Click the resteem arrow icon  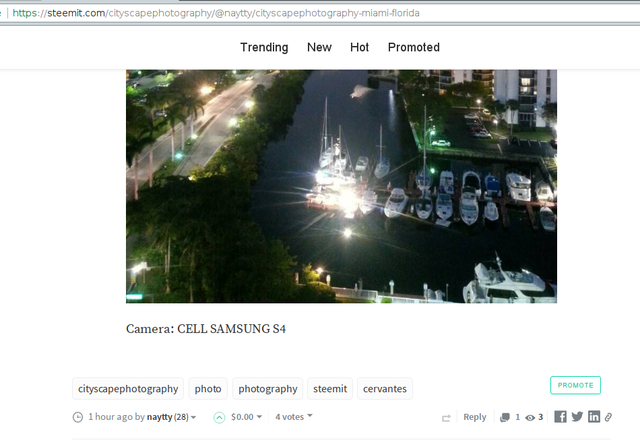point(446,417)
